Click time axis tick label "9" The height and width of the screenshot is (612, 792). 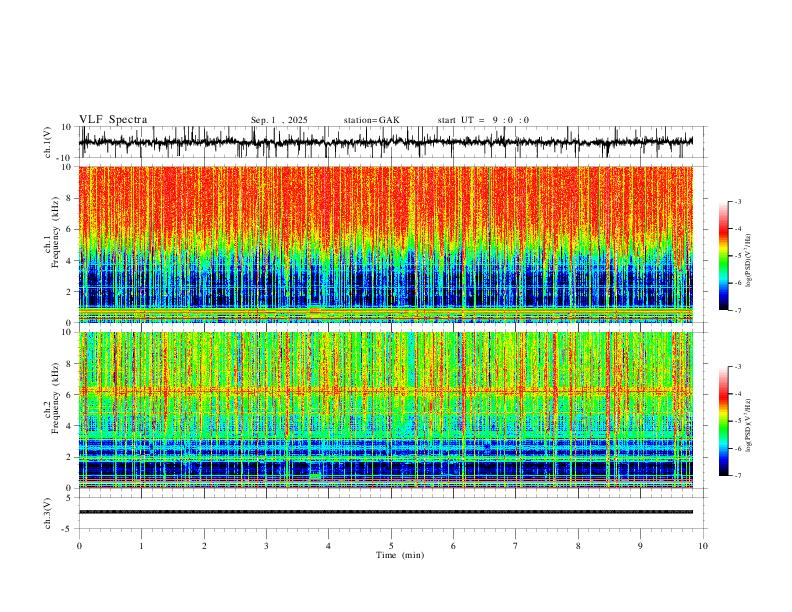640,546
